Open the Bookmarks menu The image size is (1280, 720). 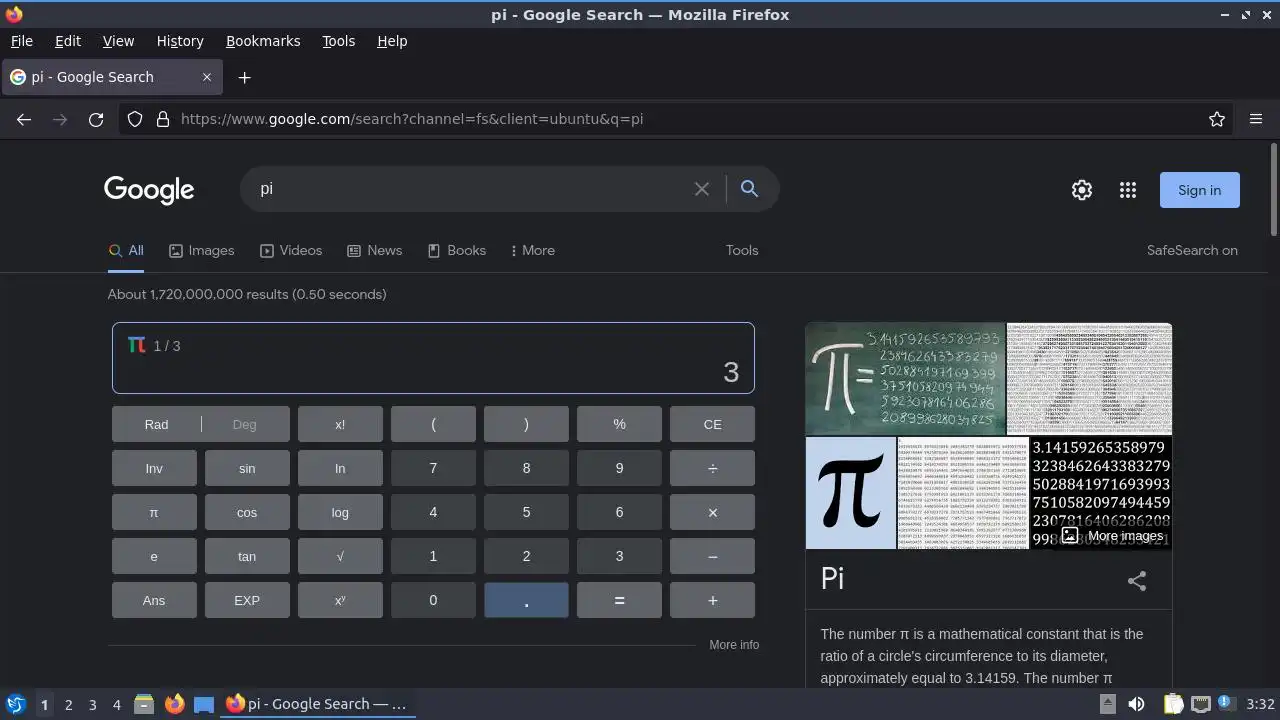click(x=263, y=41)
